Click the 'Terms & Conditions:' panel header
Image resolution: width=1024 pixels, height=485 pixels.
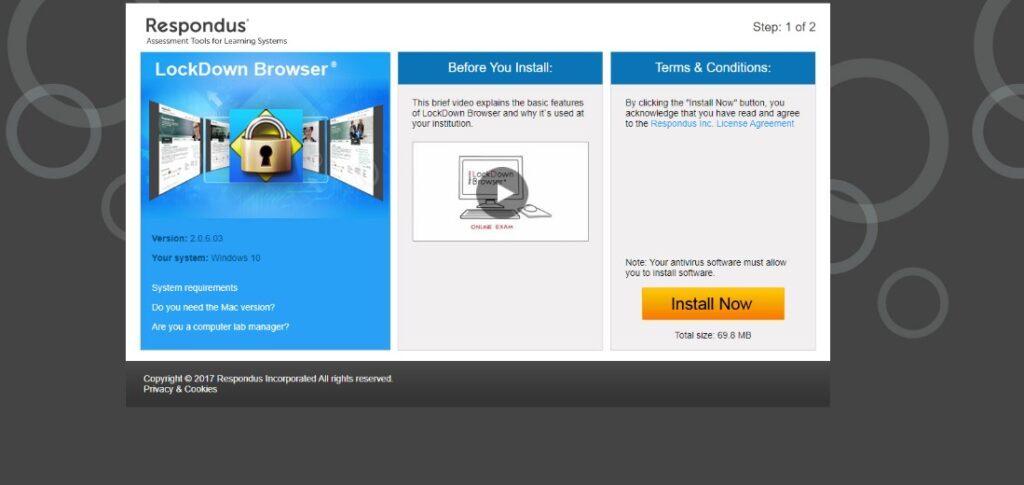click(x=712, y=68)
